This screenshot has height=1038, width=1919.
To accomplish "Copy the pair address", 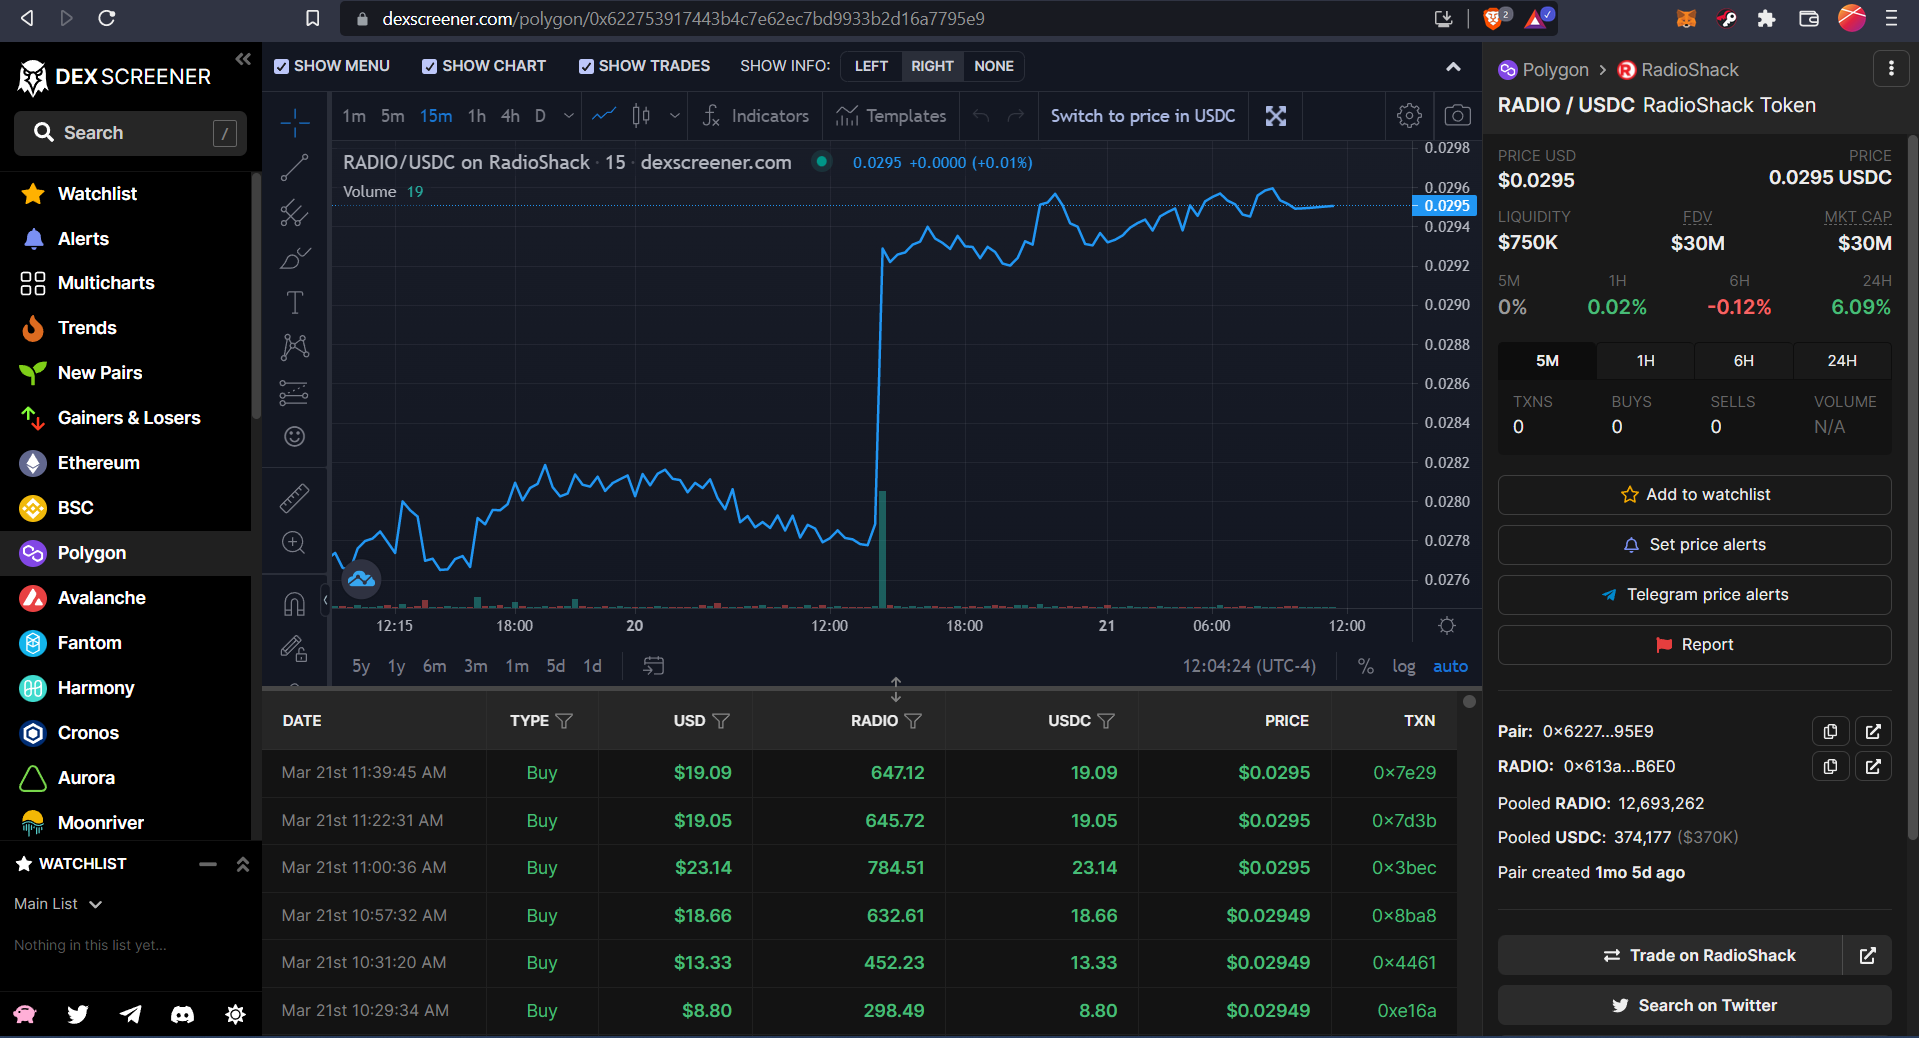I will click(1830, 731).
